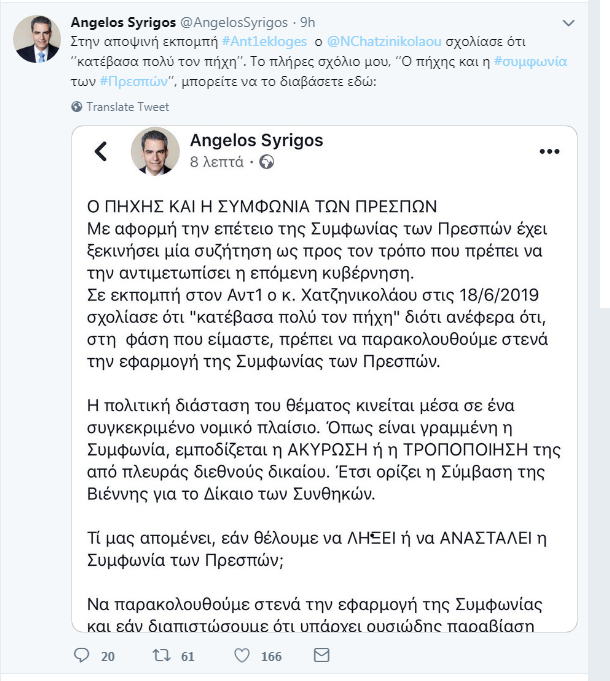Click the globe icon beside Translate Tweet

point(77,106)
